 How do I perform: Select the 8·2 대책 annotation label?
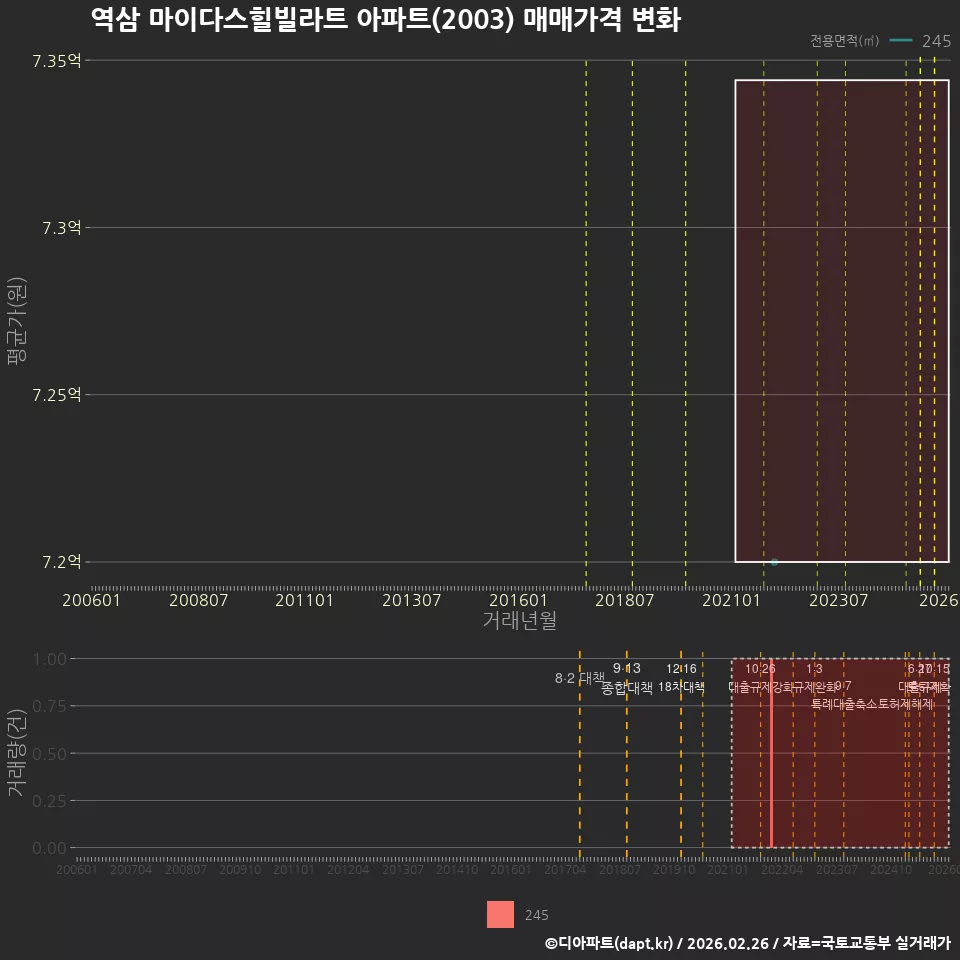[x=579, y=678]
